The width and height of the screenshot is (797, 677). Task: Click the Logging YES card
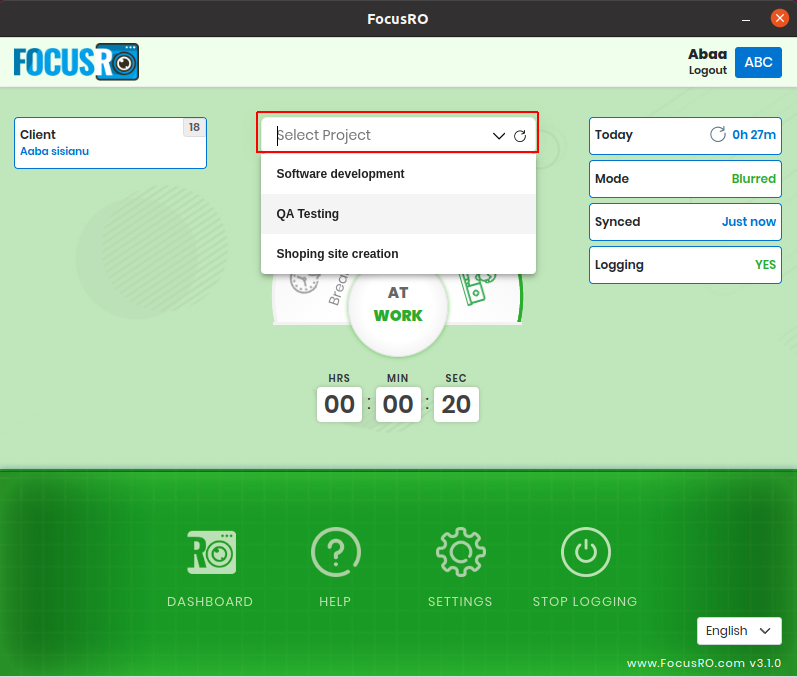coord(685,265)
